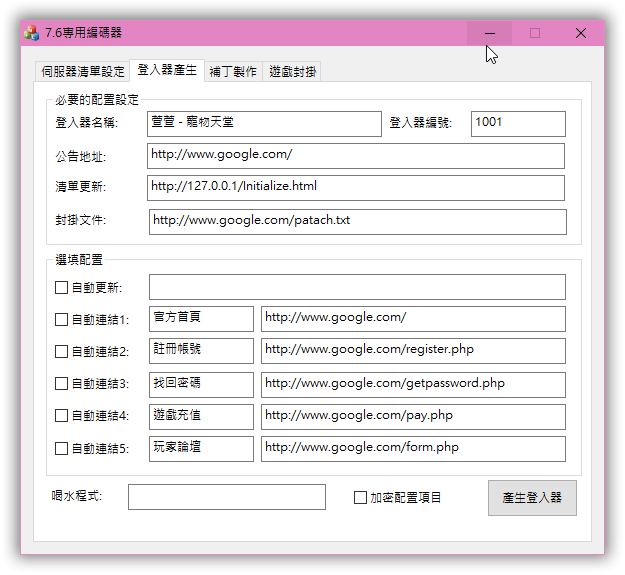Check the 自動連結2 checkbox
625x575 pixels.
(x=61, y=351)
